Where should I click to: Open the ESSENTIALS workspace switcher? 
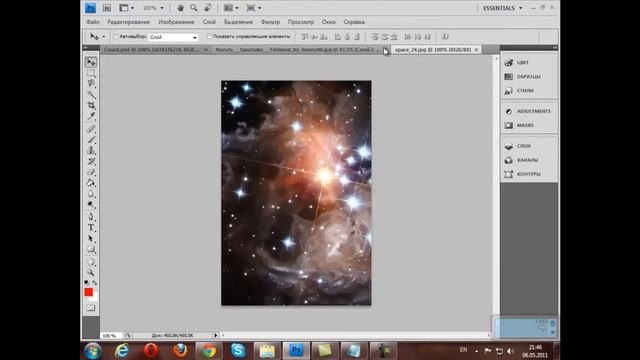click(x=502, y=8)
